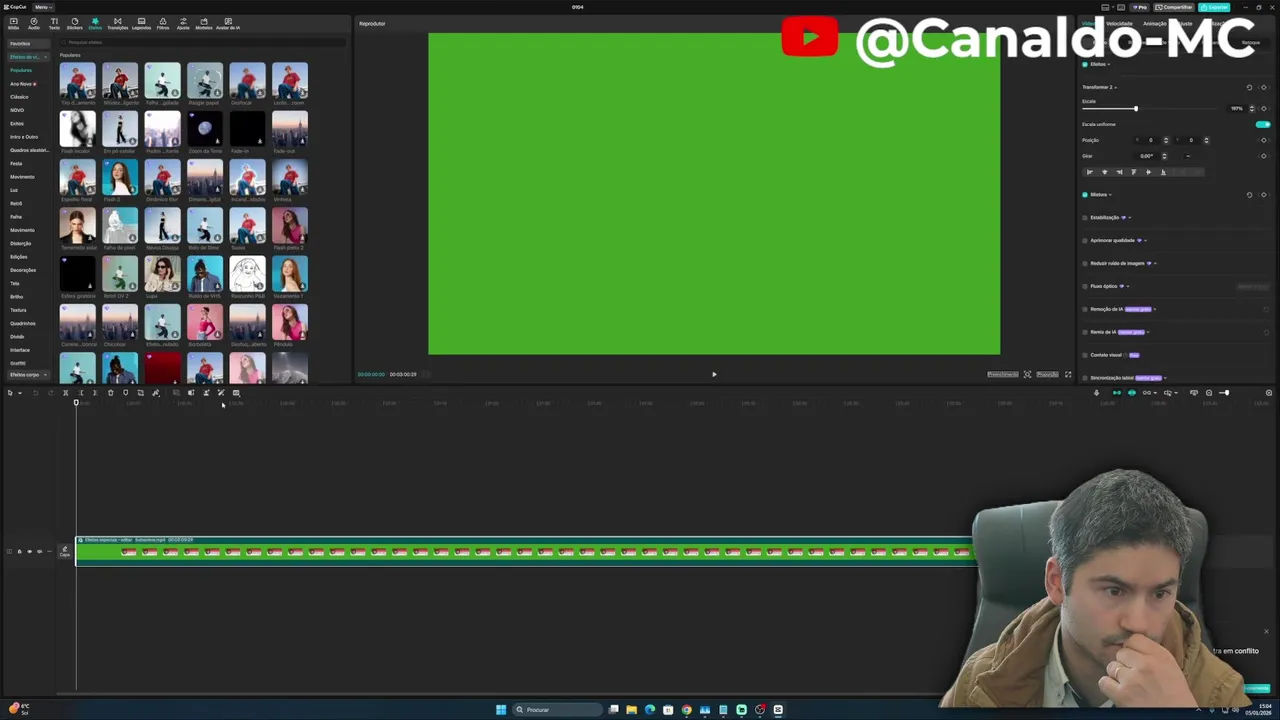Click the redo arrow in timeline toolbar

[x=50, y=393]
